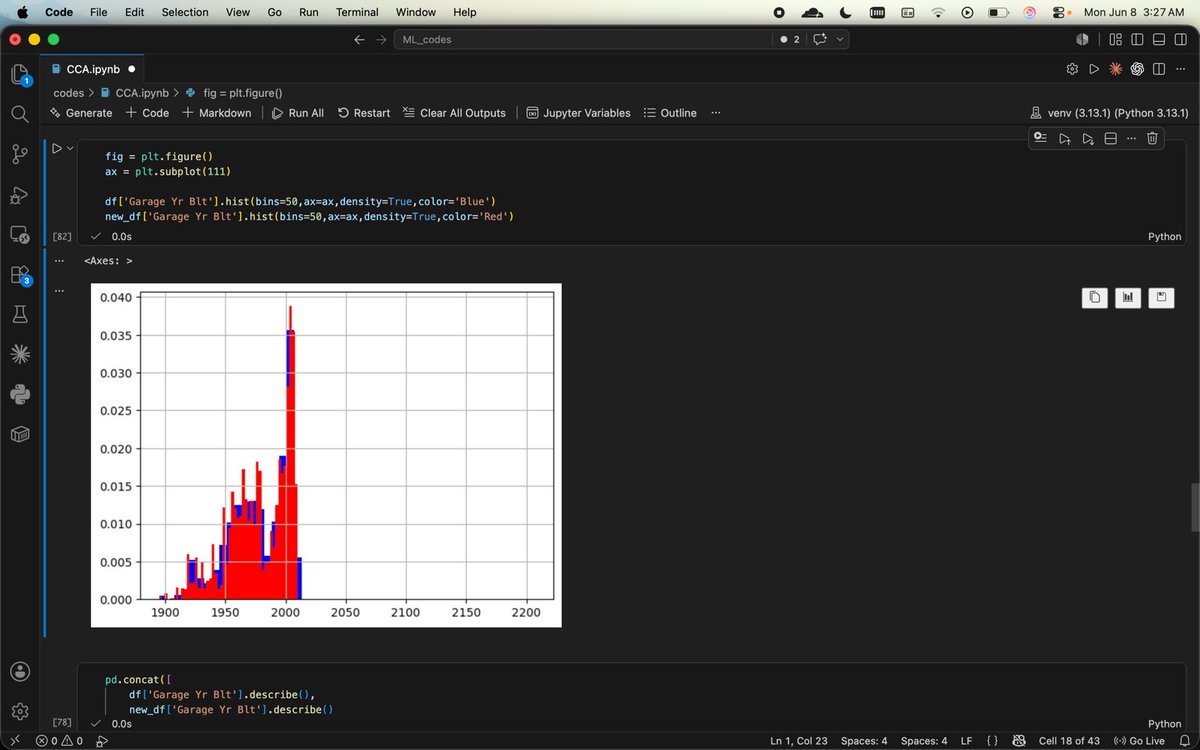Open the Help menu

tap(465, 12)
